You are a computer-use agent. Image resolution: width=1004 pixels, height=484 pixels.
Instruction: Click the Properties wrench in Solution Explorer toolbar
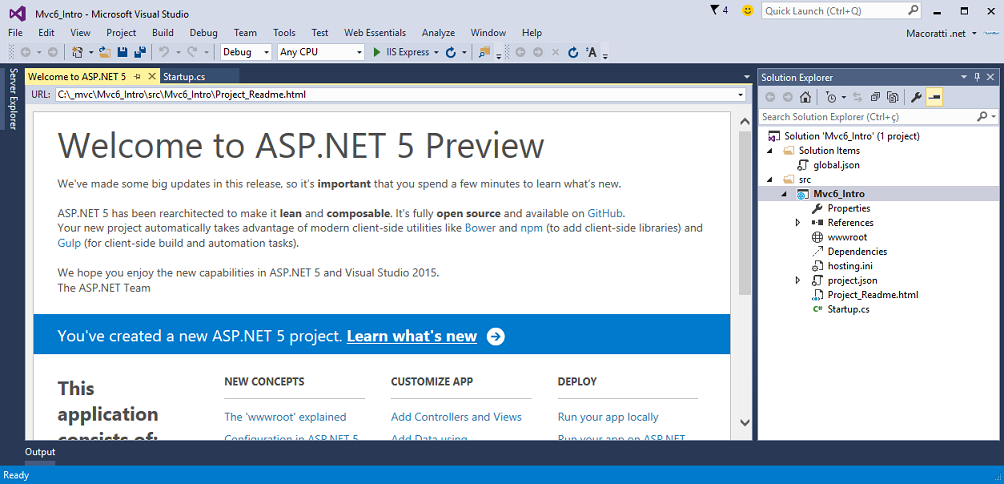click(x=916, y=97)
